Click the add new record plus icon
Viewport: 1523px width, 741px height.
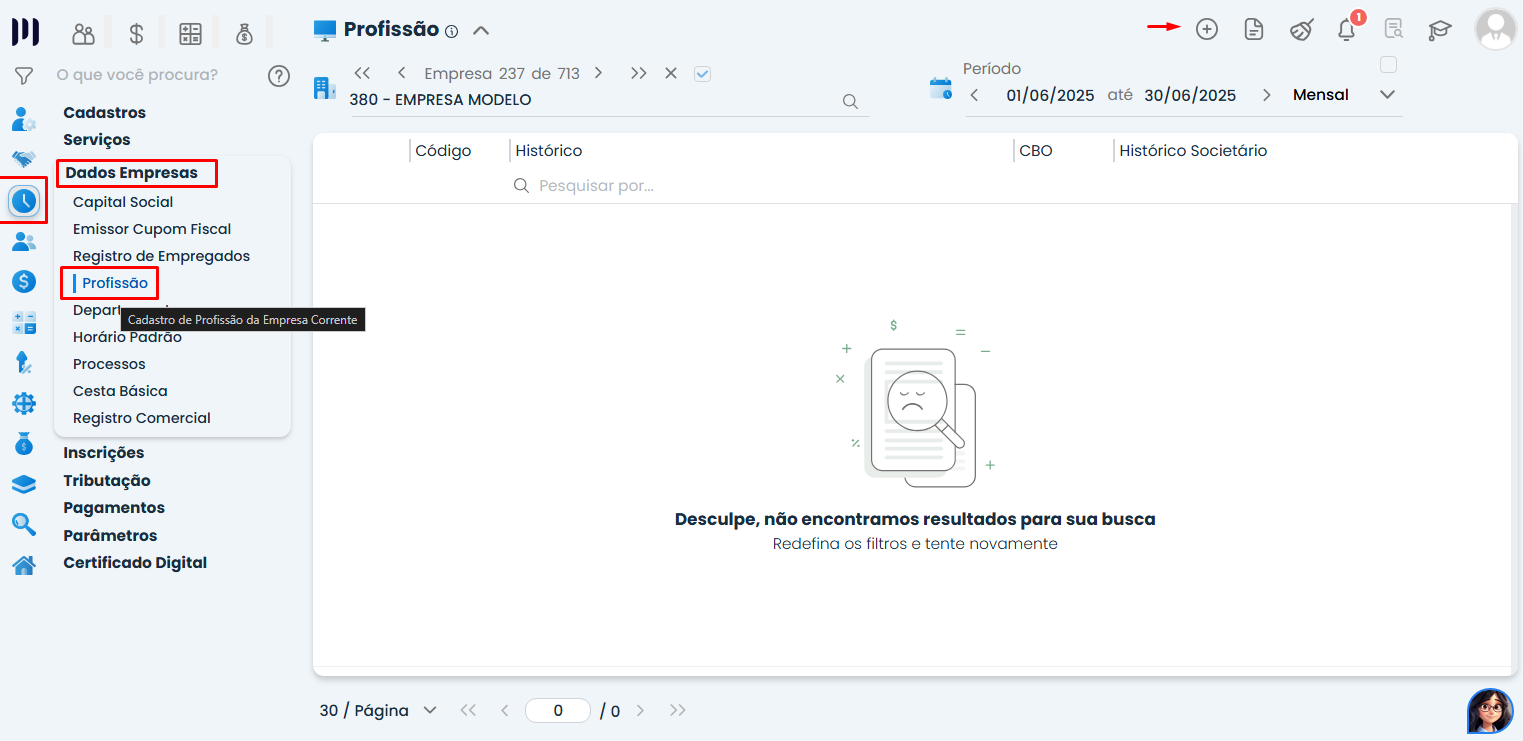tap(1207, 29)
